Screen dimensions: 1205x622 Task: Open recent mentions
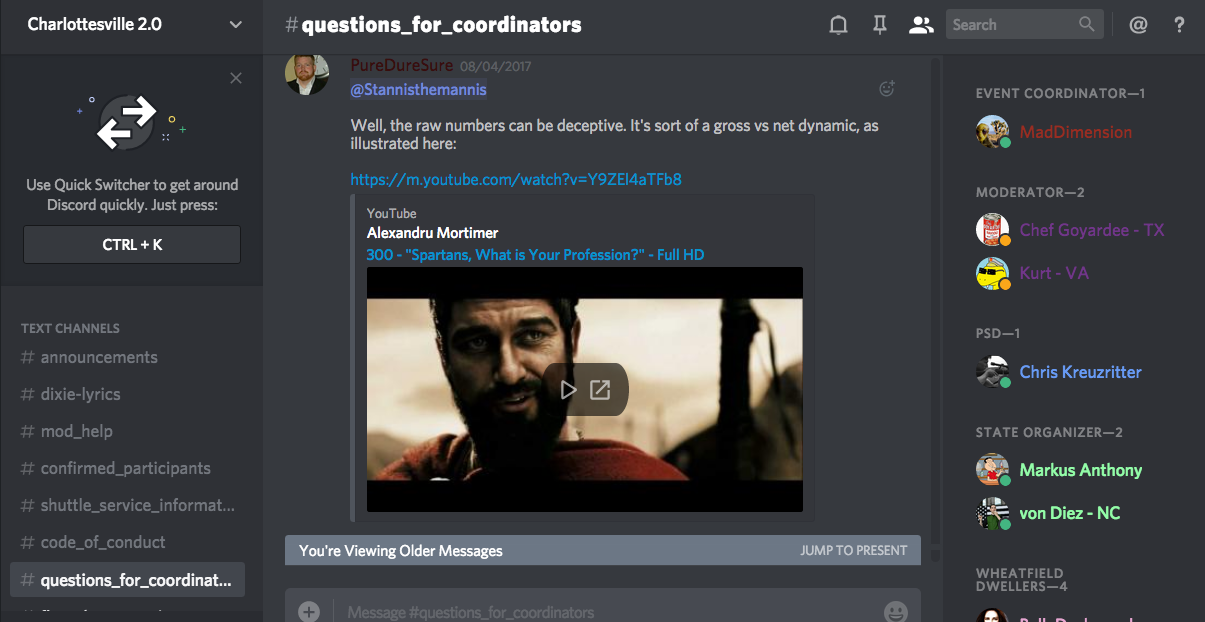(1138, 25)
